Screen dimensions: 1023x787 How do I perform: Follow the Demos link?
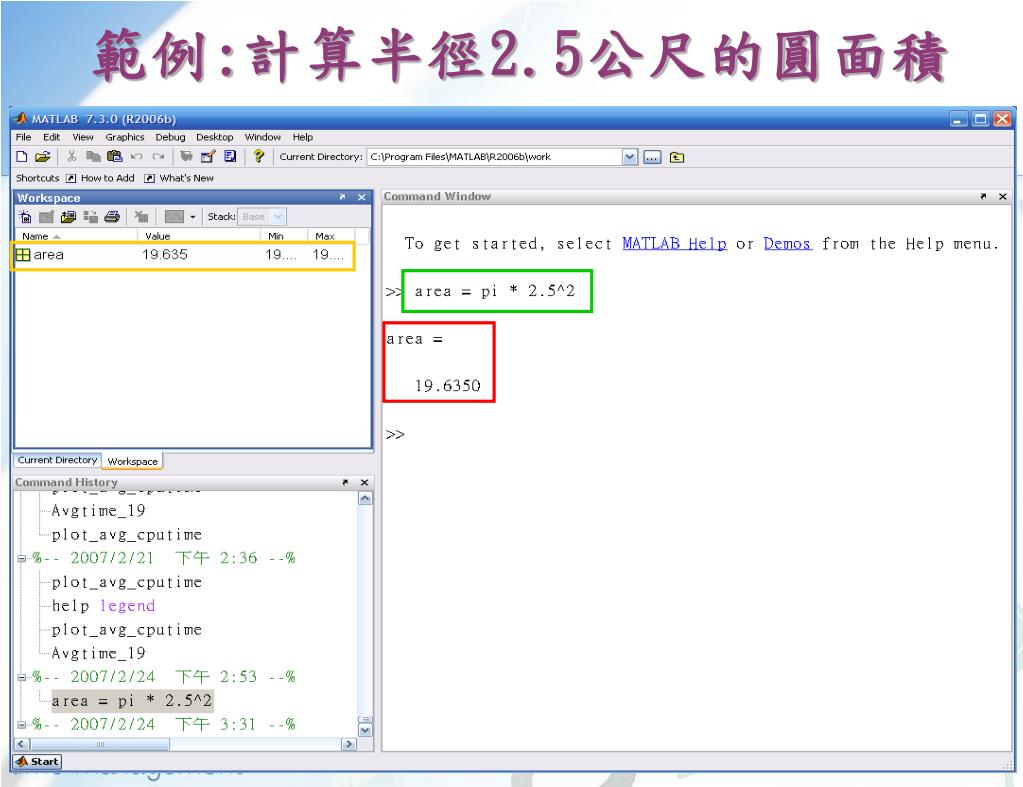pos(787,243)
